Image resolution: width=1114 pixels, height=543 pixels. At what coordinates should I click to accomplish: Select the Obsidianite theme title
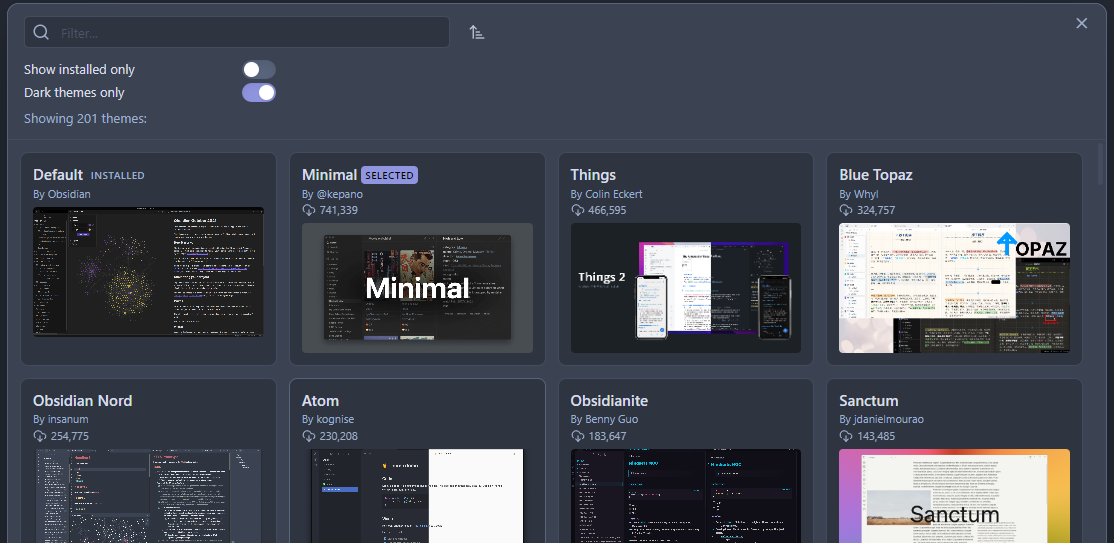coord(609,401)
